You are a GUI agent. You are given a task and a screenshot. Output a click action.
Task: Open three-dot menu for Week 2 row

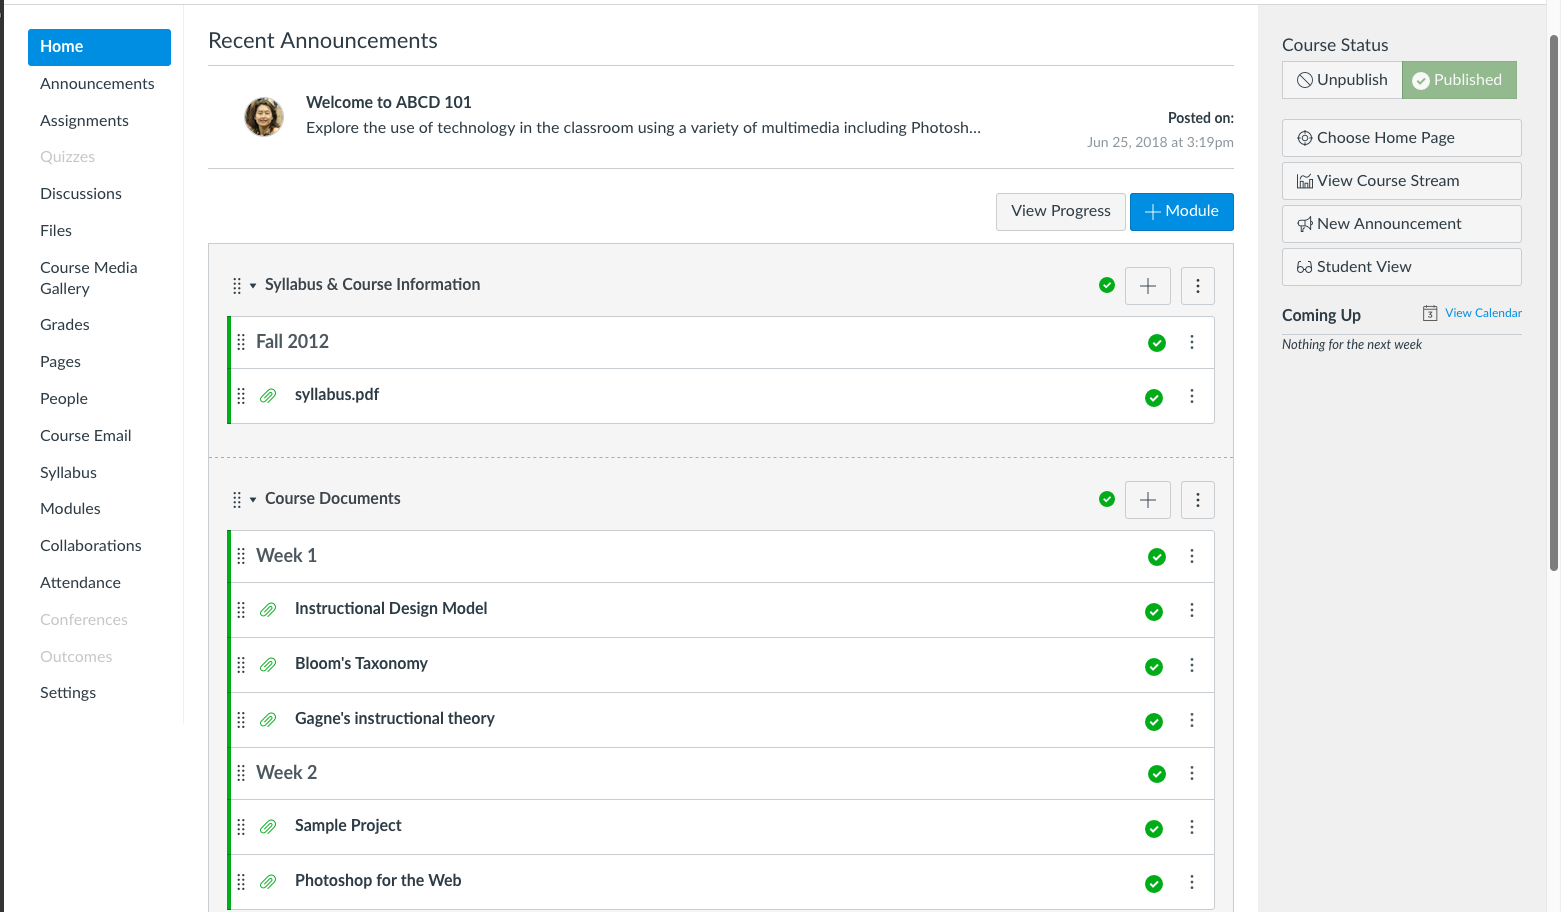click(x=1191, y=773)
